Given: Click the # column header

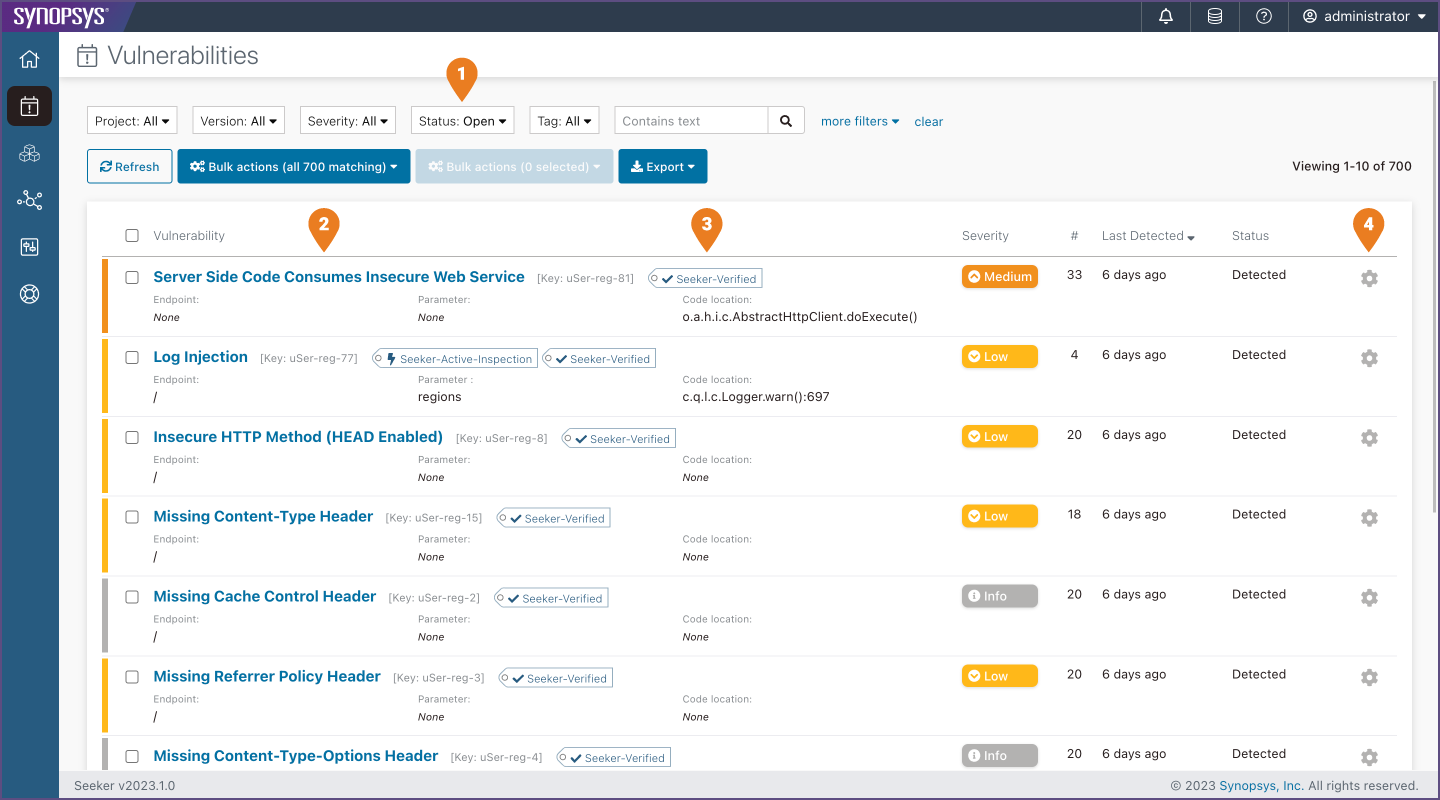Looking at the screenshot, I should tap(1074, 236).
